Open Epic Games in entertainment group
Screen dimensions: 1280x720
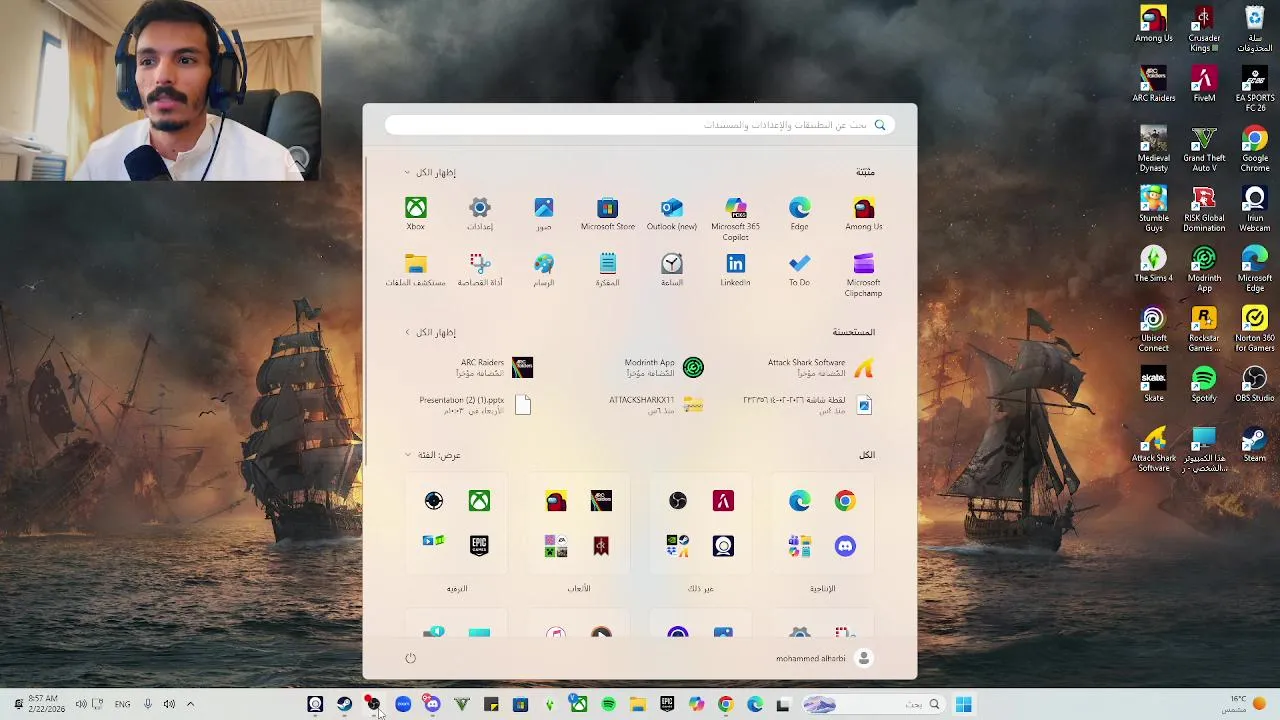(479, 546)
